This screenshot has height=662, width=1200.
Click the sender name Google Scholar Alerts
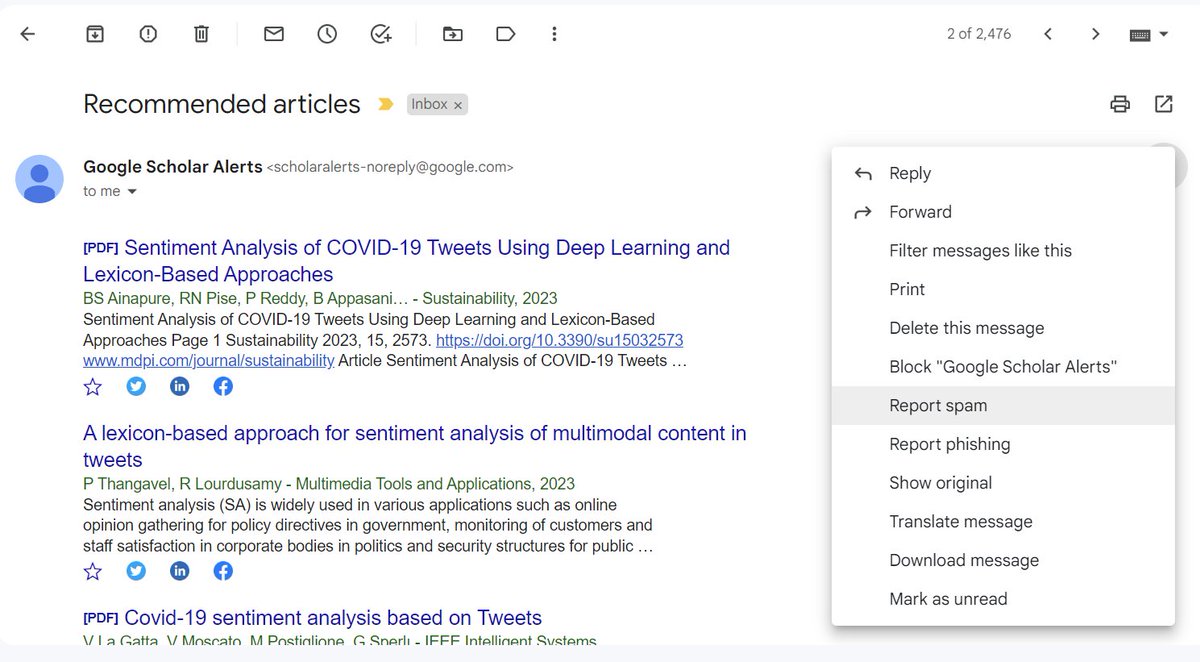pyautogui.click(x=173, y=167)
